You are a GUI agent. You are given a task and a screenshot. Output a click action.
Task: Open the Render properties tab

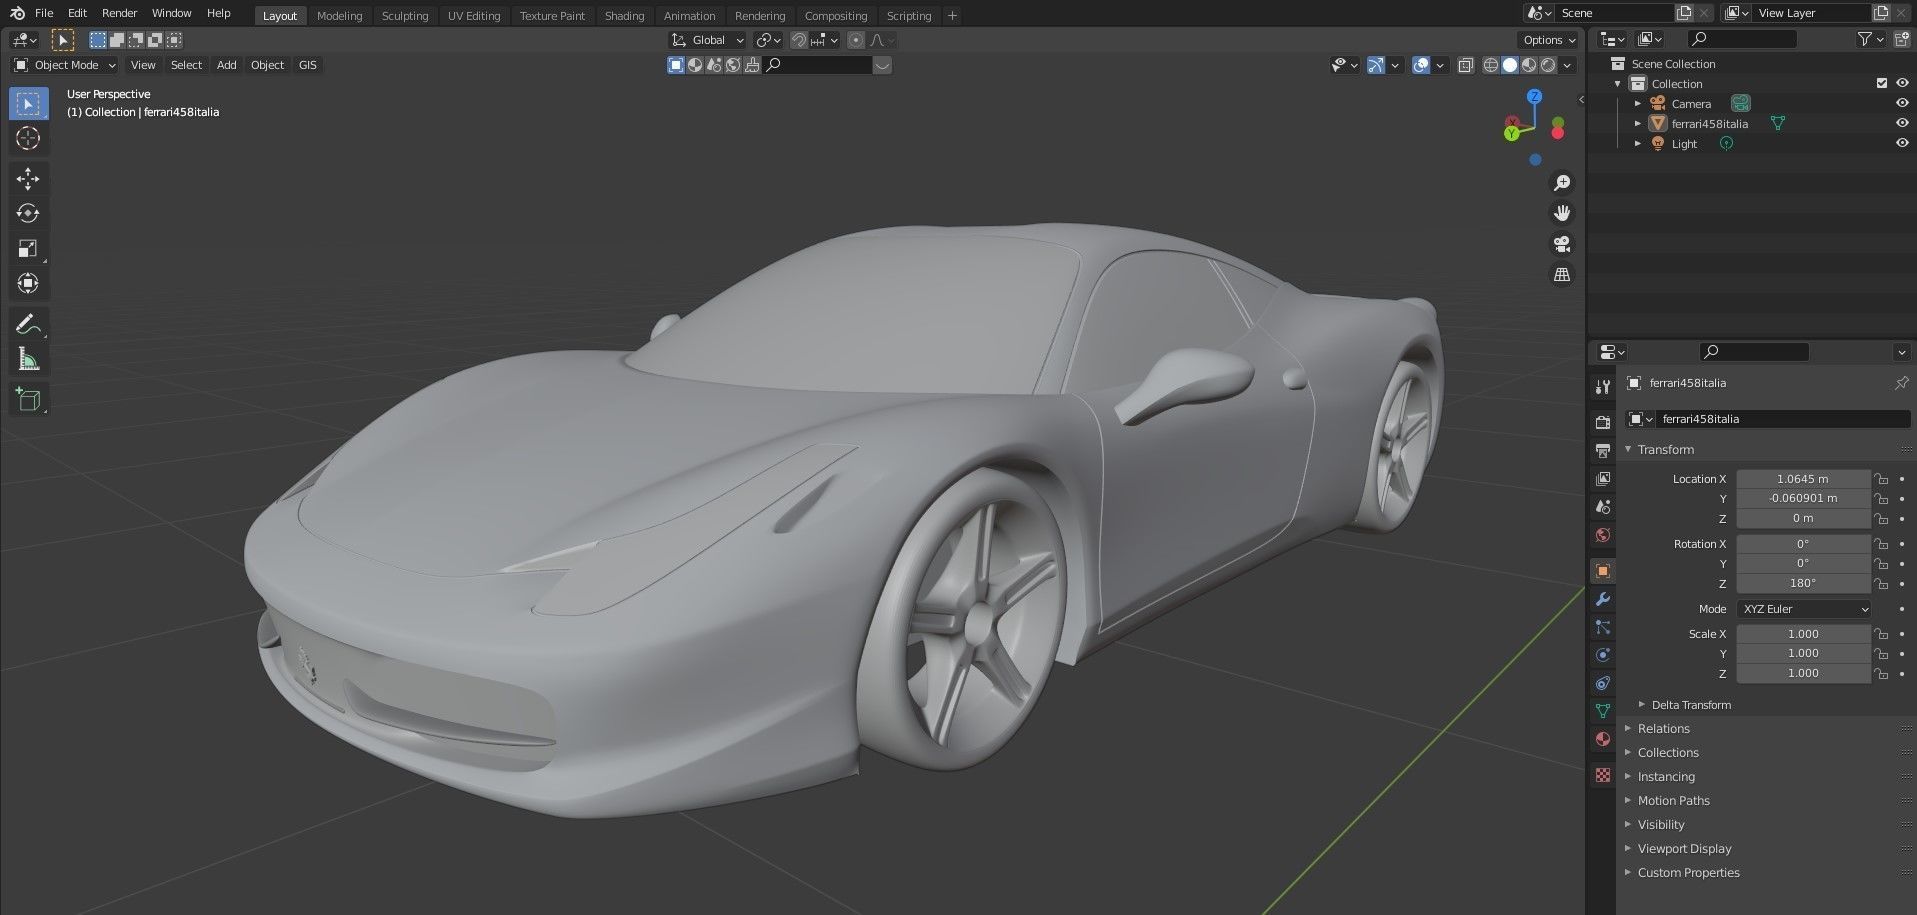[x=1603, y=423]
